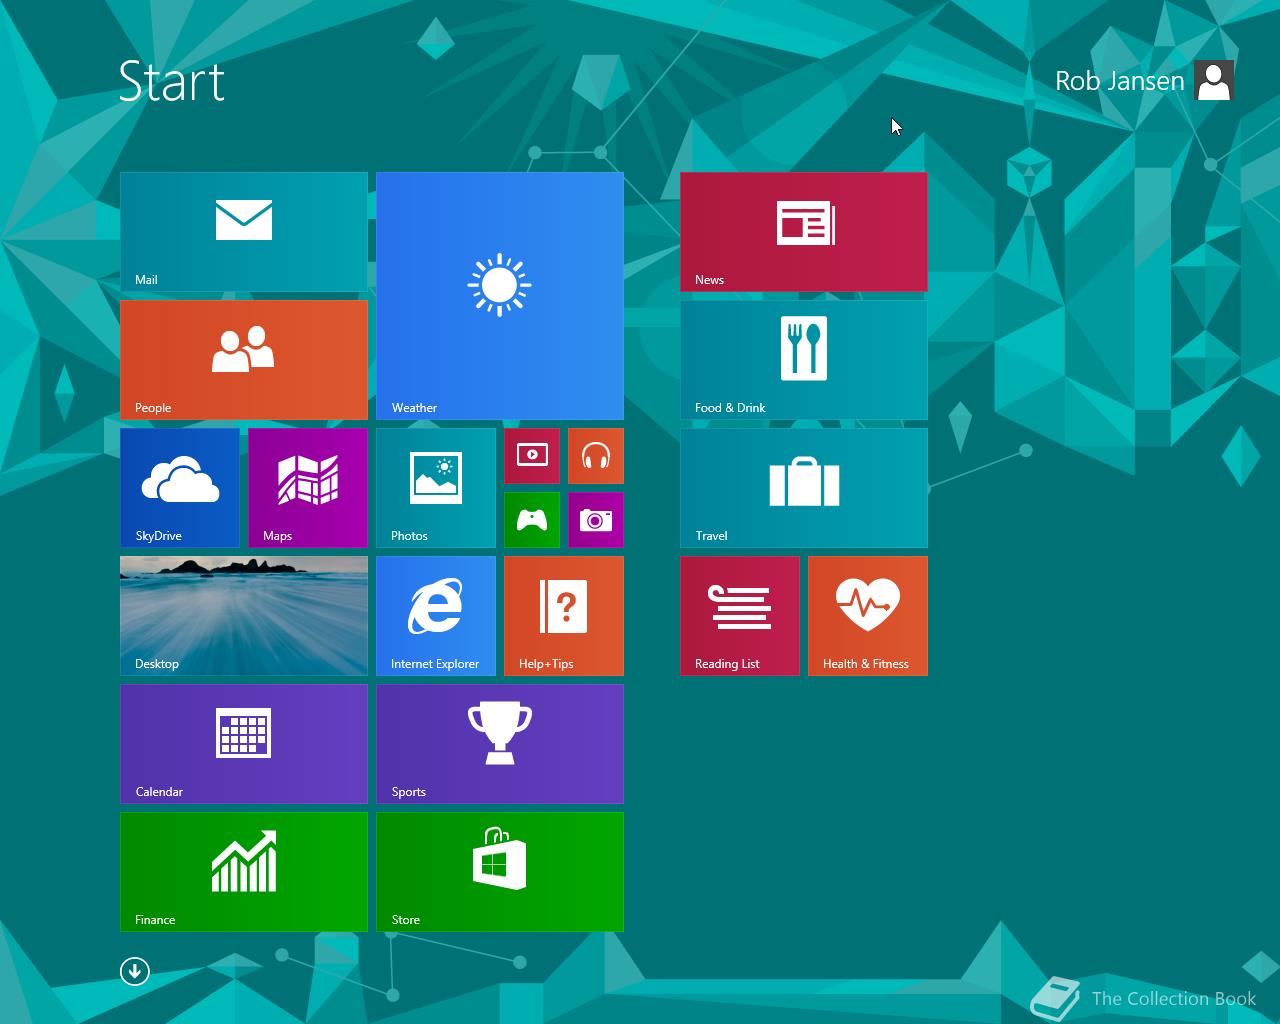Open the Food & Drink tile
This screenshot has width=1280, height=1024.
pyautogui.click(x=804, y=360)
